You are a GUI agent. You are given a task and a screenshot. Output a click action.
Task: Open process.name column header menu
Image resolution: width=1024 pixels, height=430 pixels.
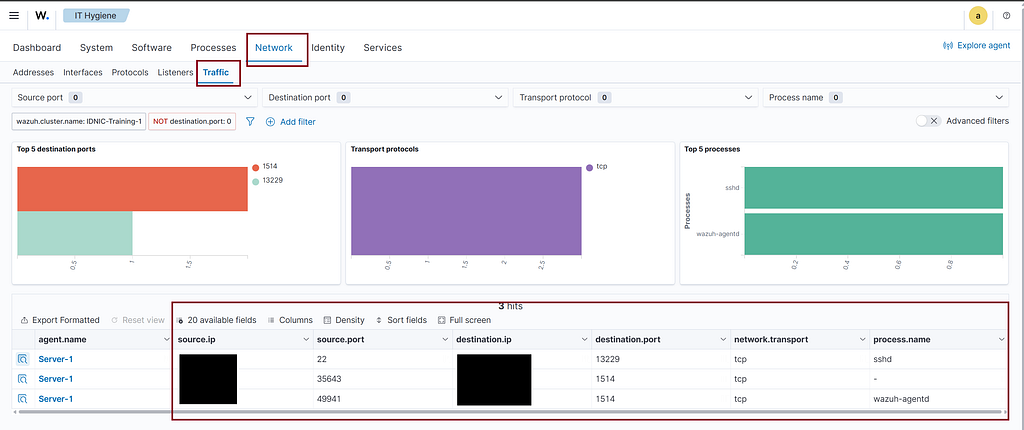[1002, 340]
